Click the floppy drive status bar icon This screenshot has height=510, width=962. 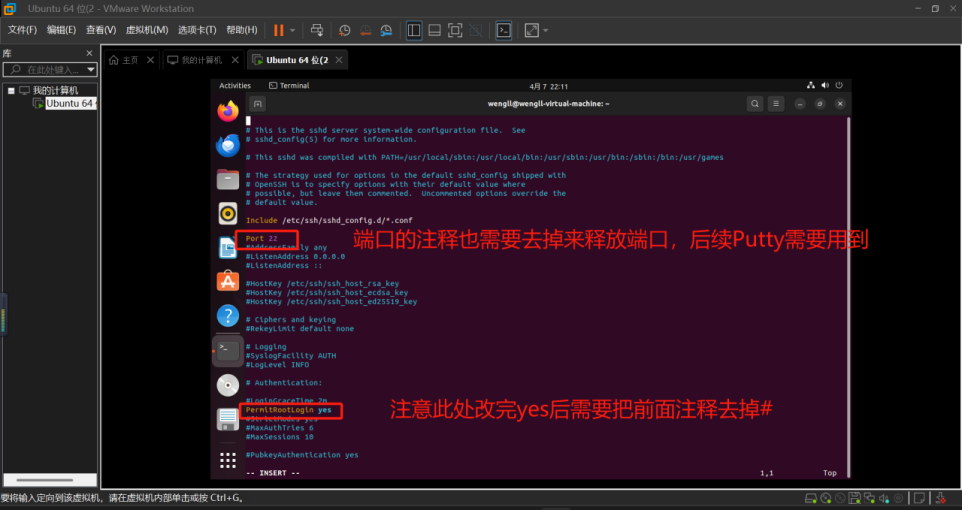pyautogui.click(x=855, y=498)
